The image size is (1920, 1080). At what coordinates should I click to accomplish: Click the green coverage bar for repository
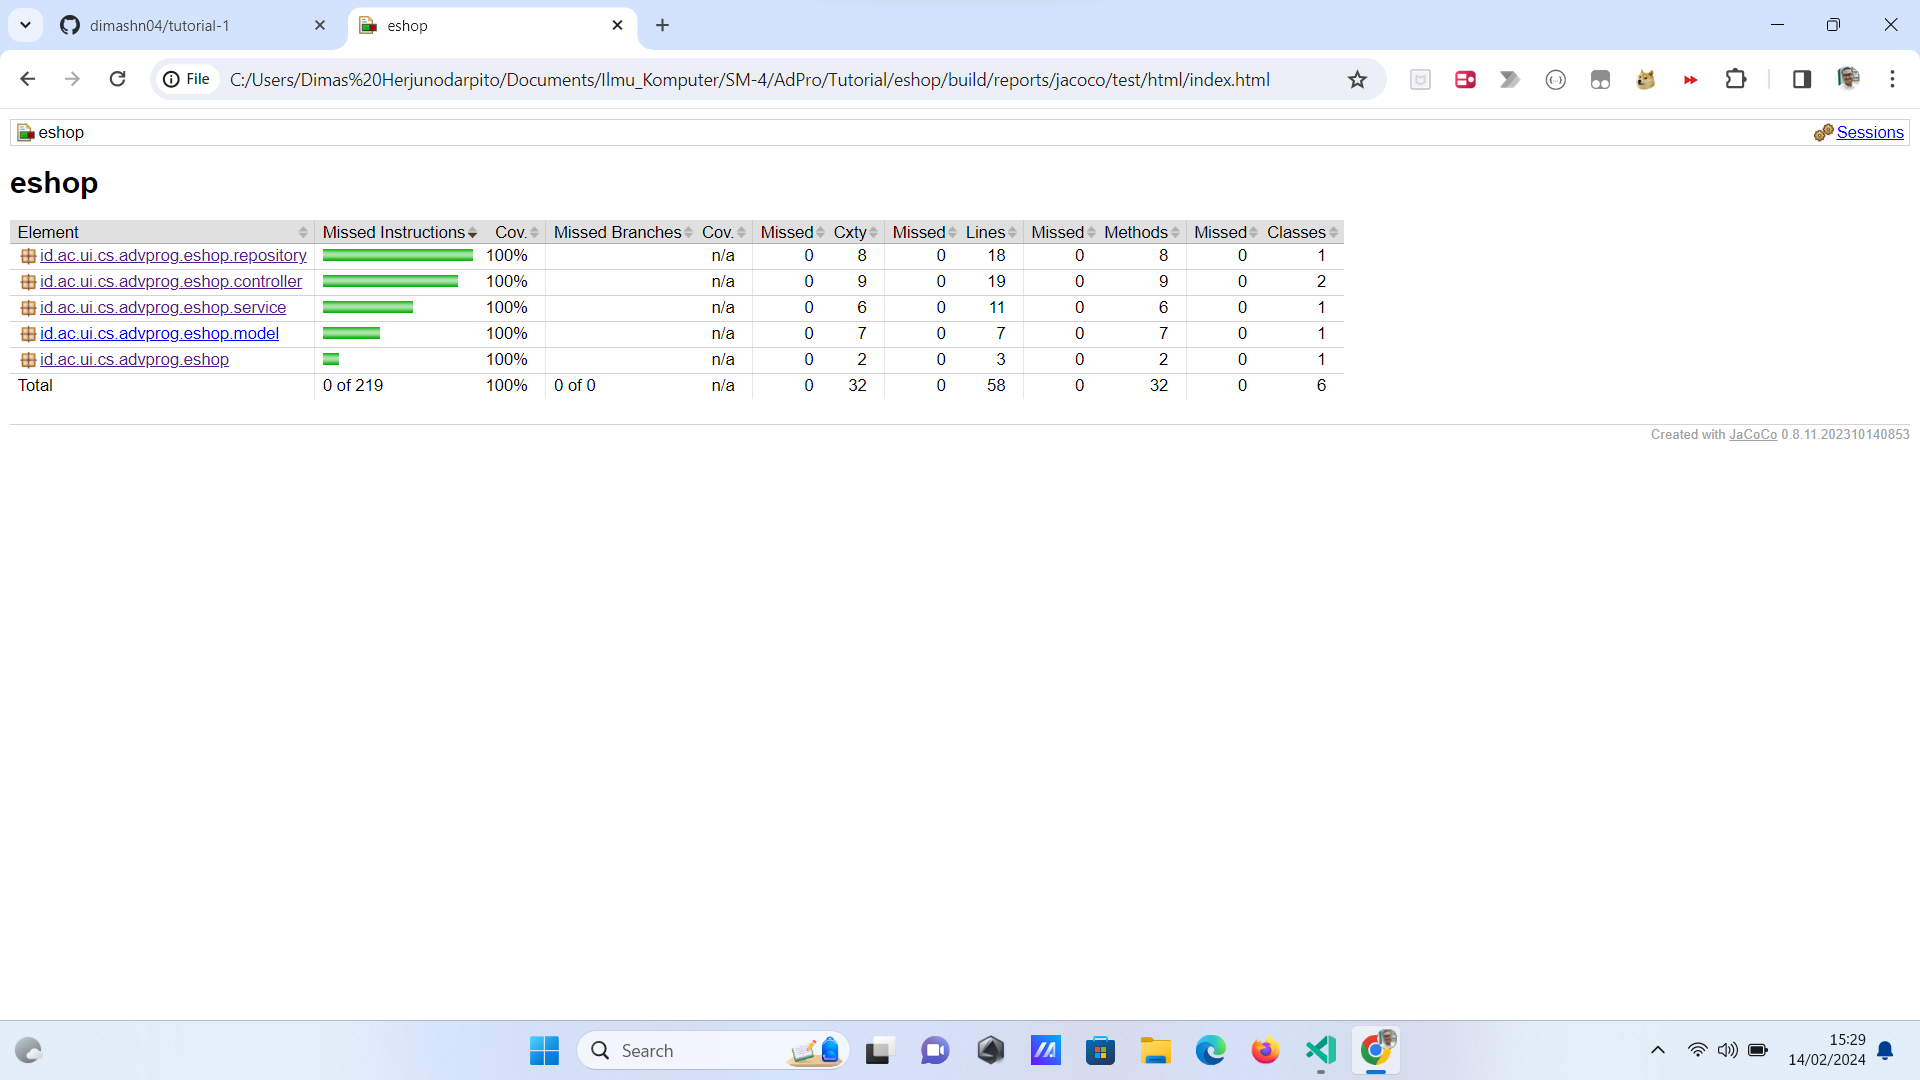click(x=397, y=256)
